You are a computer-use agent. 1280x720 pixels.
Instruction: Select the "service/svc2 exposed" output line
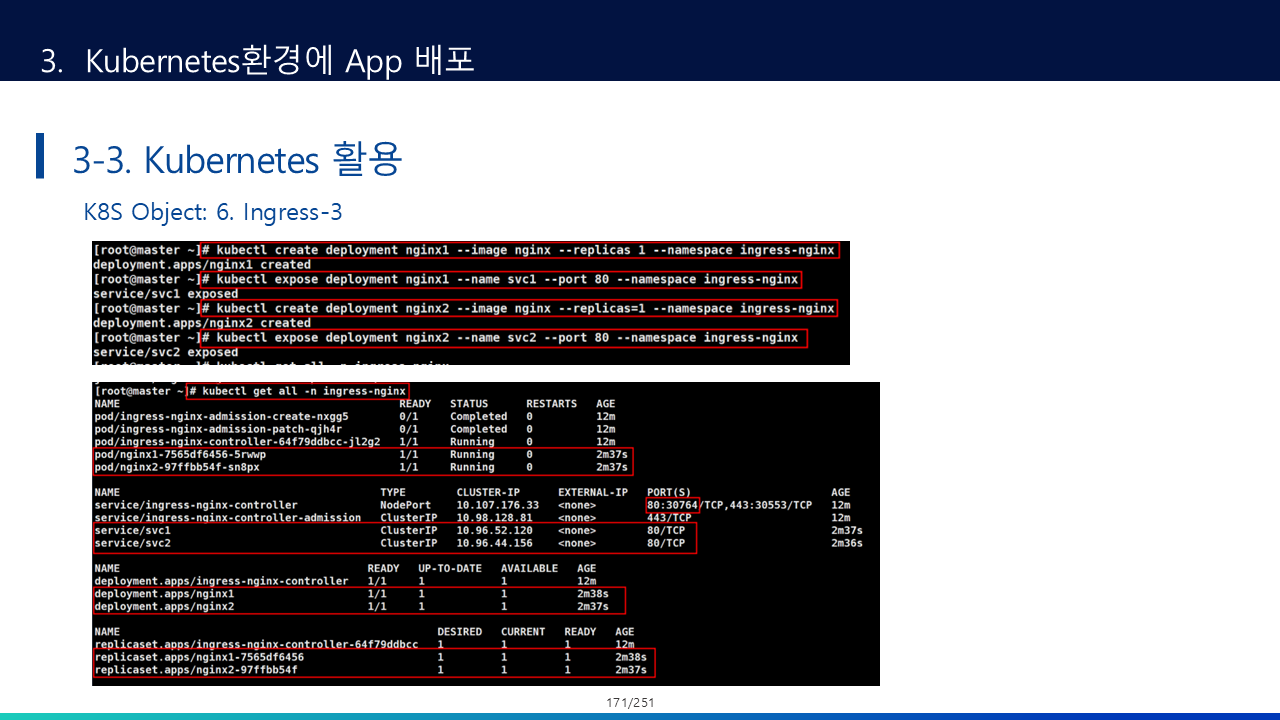tap(166, 352)
